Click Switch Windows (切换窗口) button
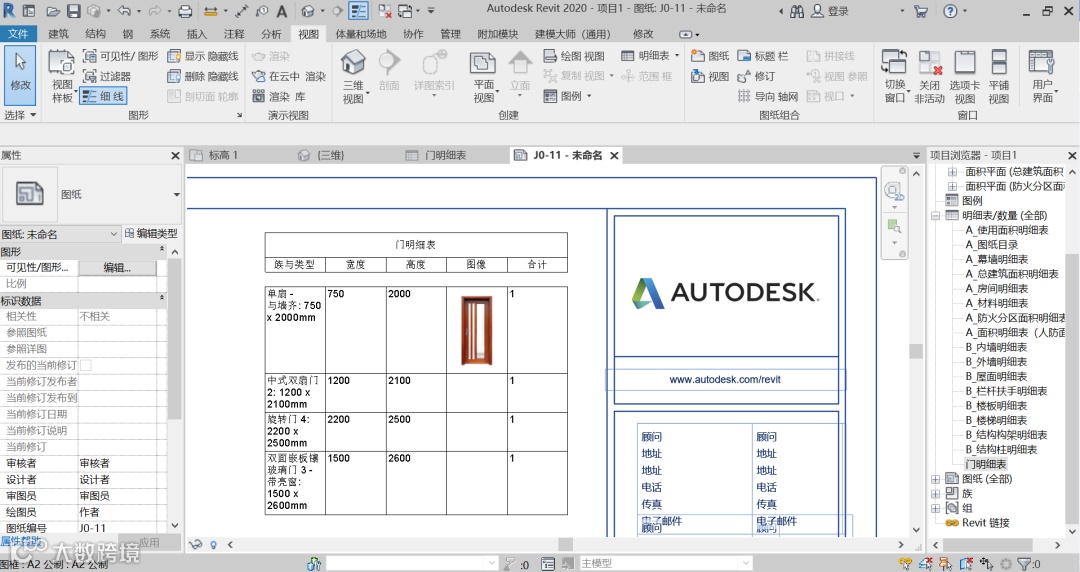Viewport: 1080px width, 572px height. 895,76
